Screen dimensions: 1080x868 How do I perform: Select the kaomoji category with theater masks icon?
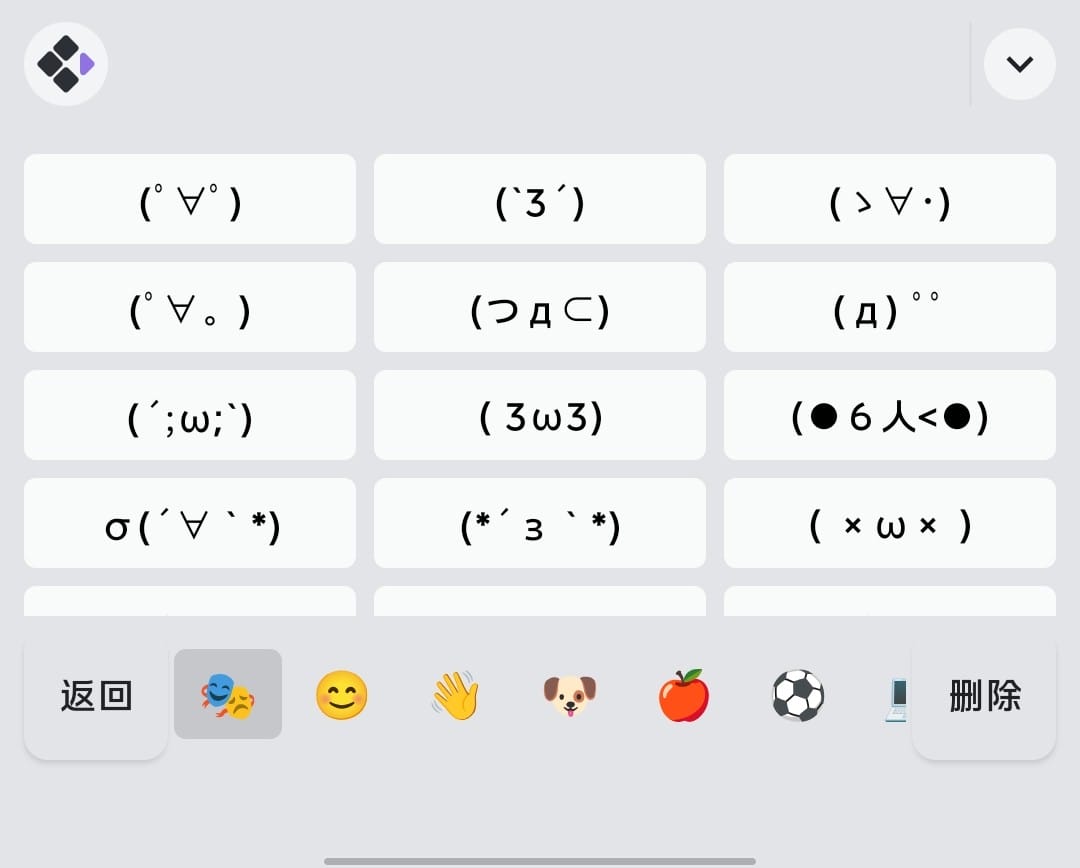coord(228,693)
